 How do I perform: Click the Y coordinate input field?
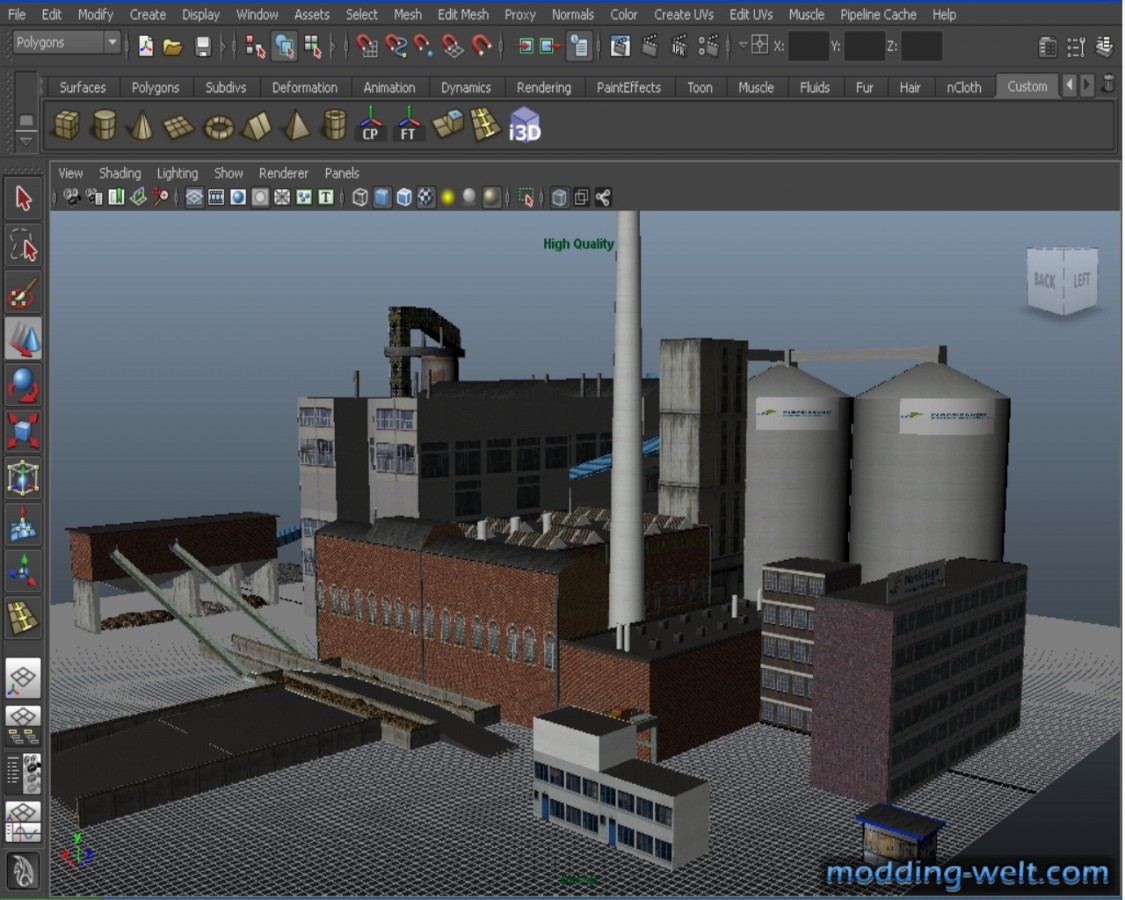(x=865, y=46)
